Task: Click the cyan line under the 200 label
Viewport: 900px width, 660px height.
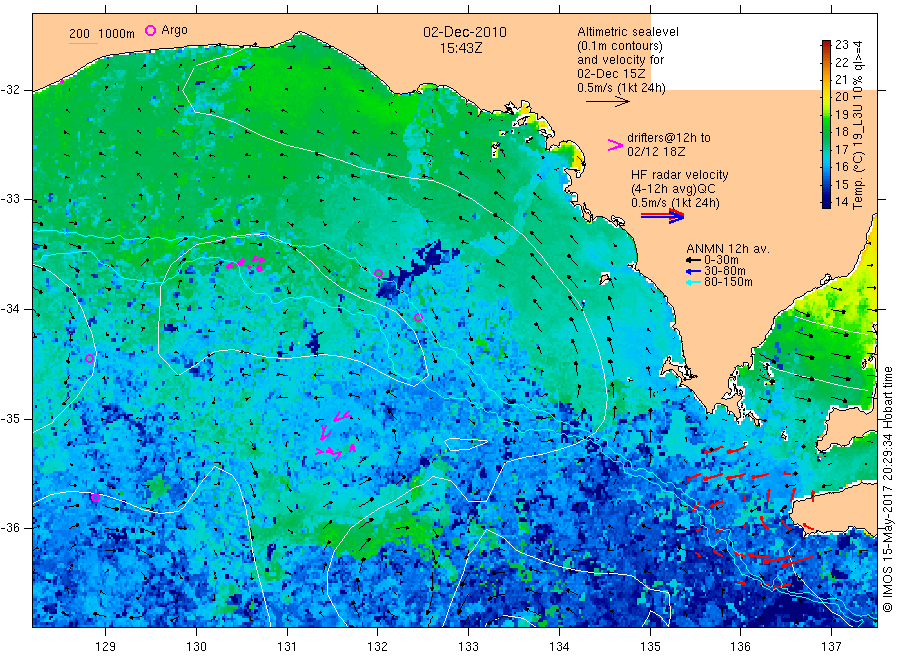Action: 83,43
